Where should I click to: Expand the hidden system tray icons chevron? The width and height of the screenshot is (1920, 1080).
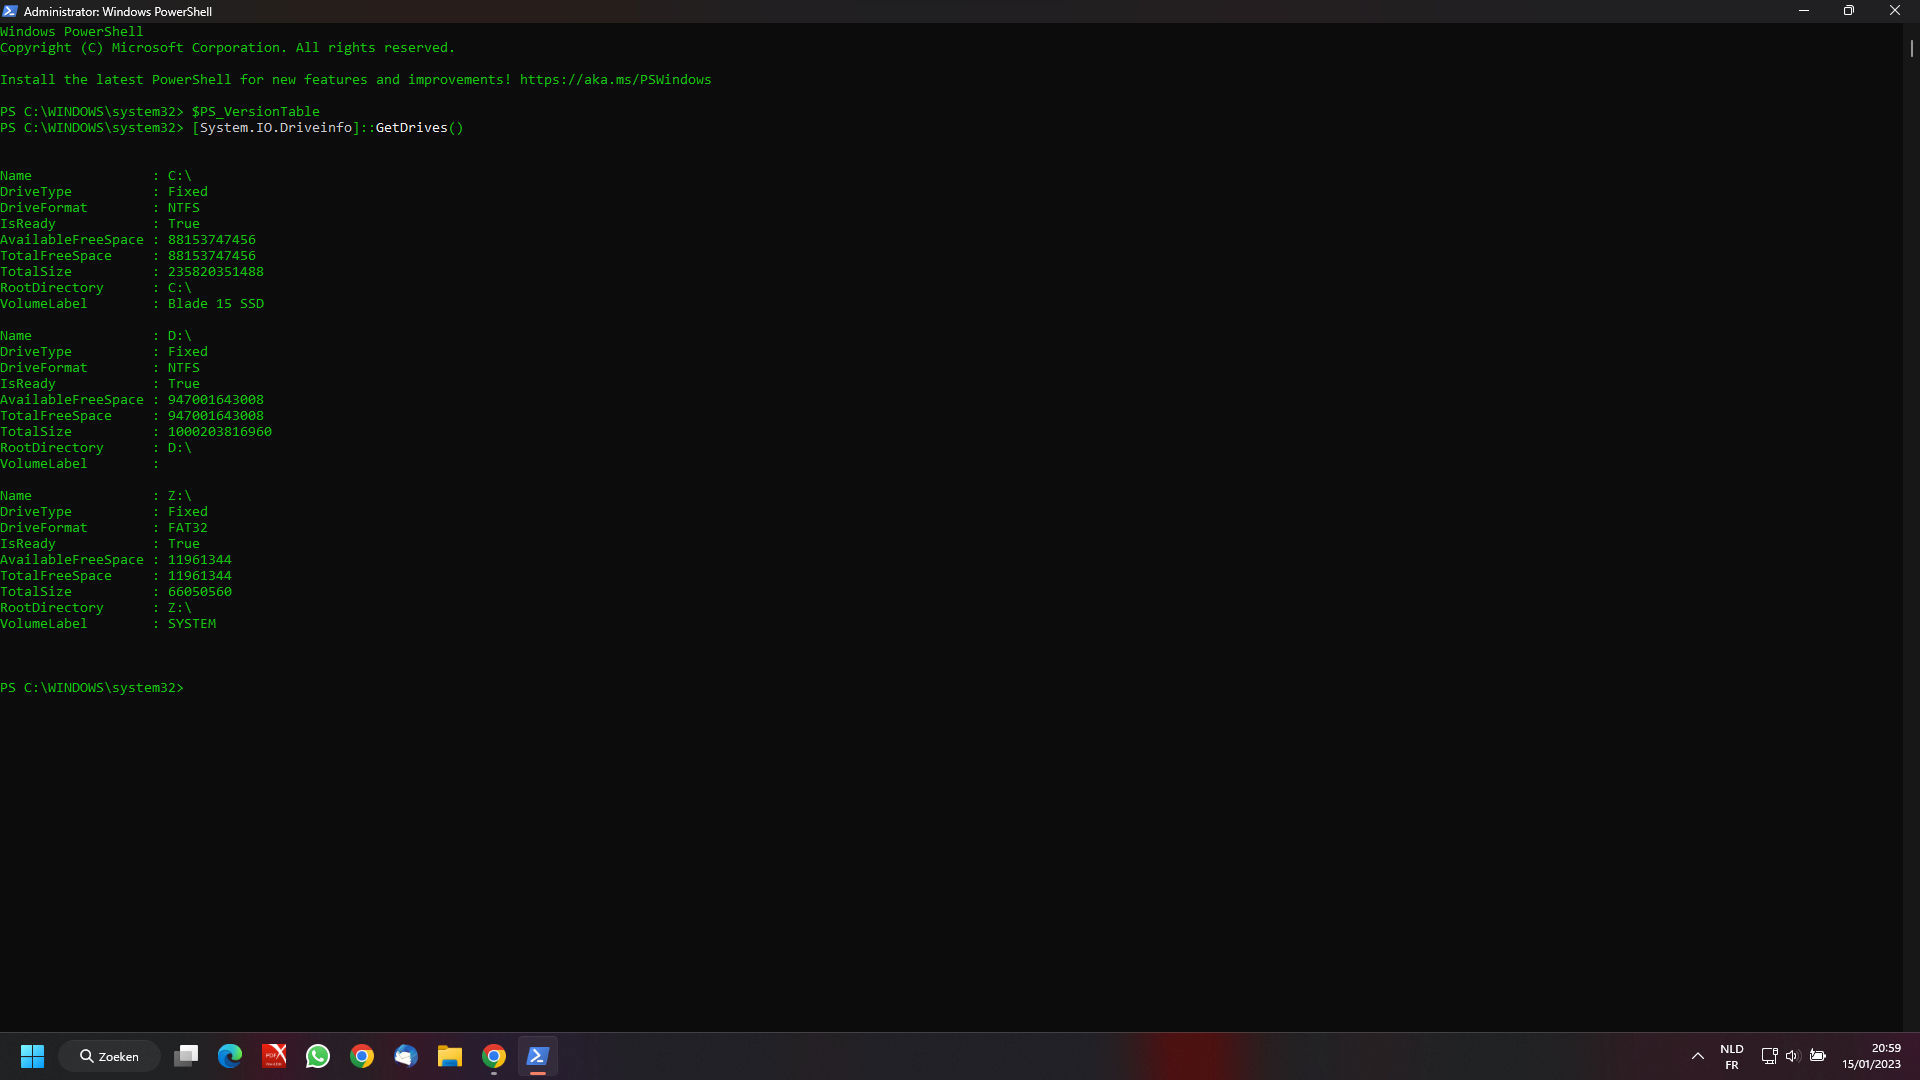(x=1697, y=1056)
